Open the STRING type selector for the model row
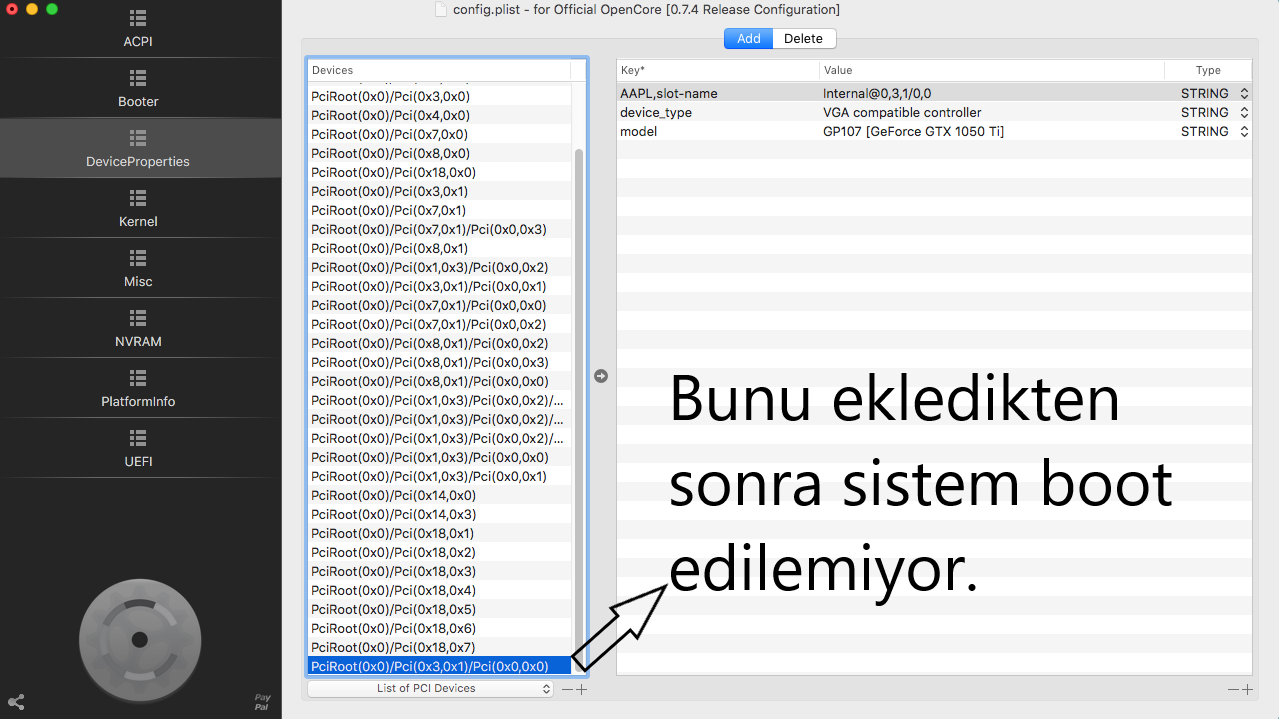Image resolution: width=1279 pixels, height=719 pixels. click(1244, 131)
